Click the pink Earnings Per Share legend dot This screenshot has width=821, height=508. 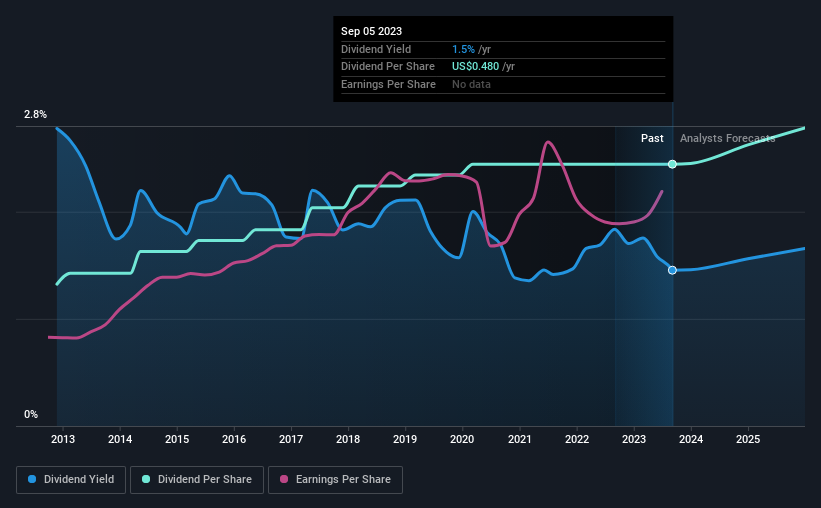tap(284, 479)
